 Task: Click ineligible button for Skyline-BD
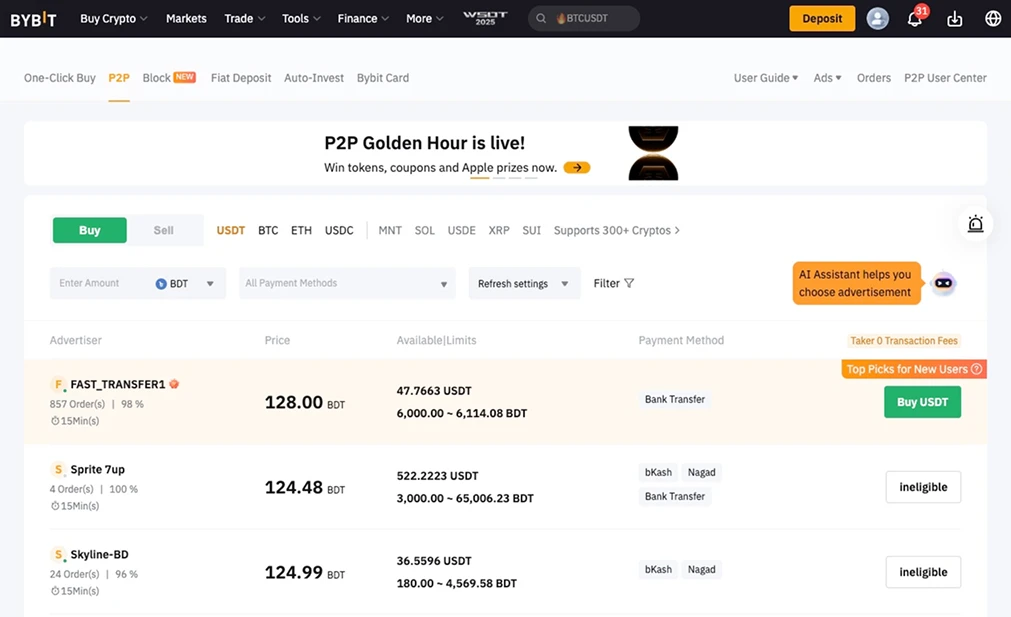coord(923,572)
